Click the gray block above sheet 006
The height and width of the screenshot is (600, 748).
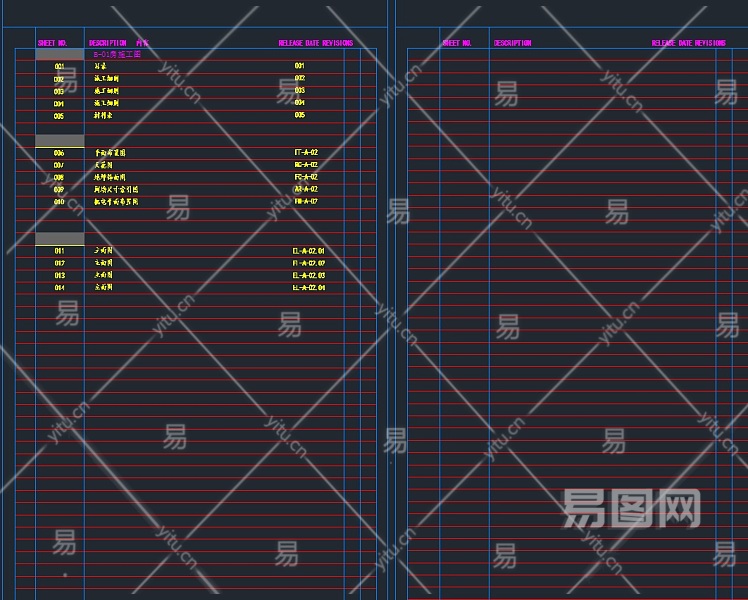(x=60, y=140)
